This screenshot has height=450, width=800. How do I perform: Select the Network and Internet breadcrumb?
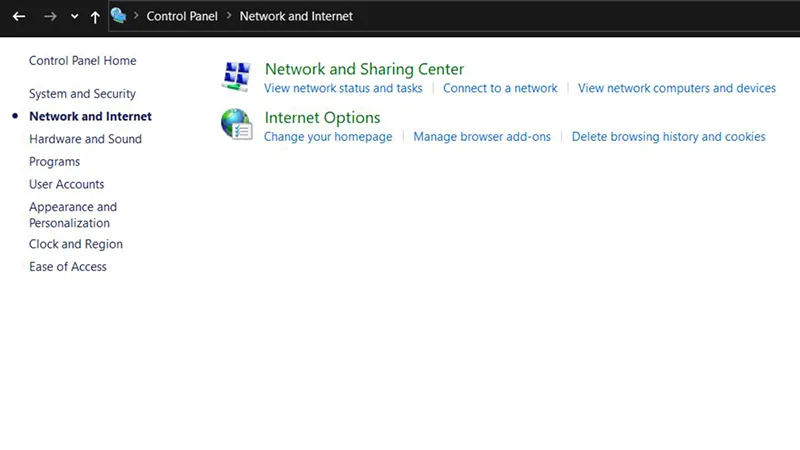point(296,16)
